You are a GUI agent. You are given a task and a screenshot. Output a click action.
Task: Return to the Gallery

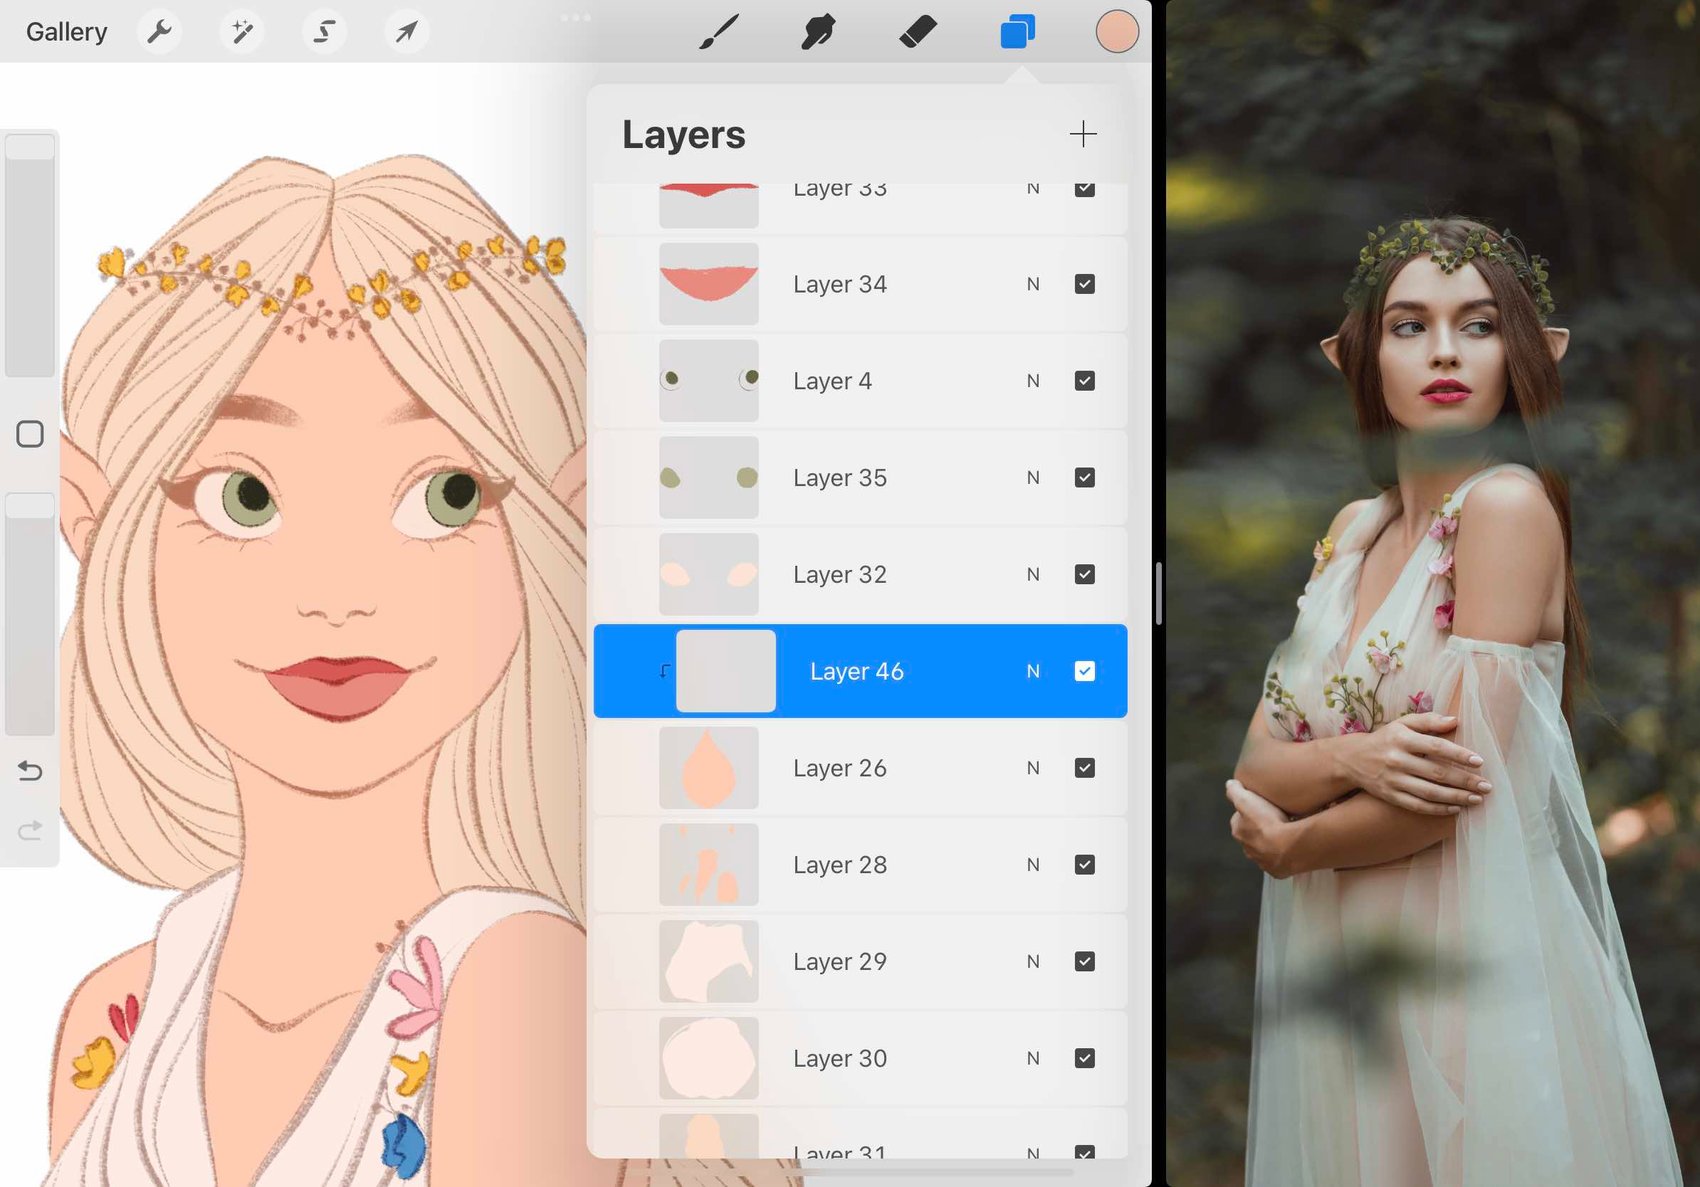[x=66, y=32]
